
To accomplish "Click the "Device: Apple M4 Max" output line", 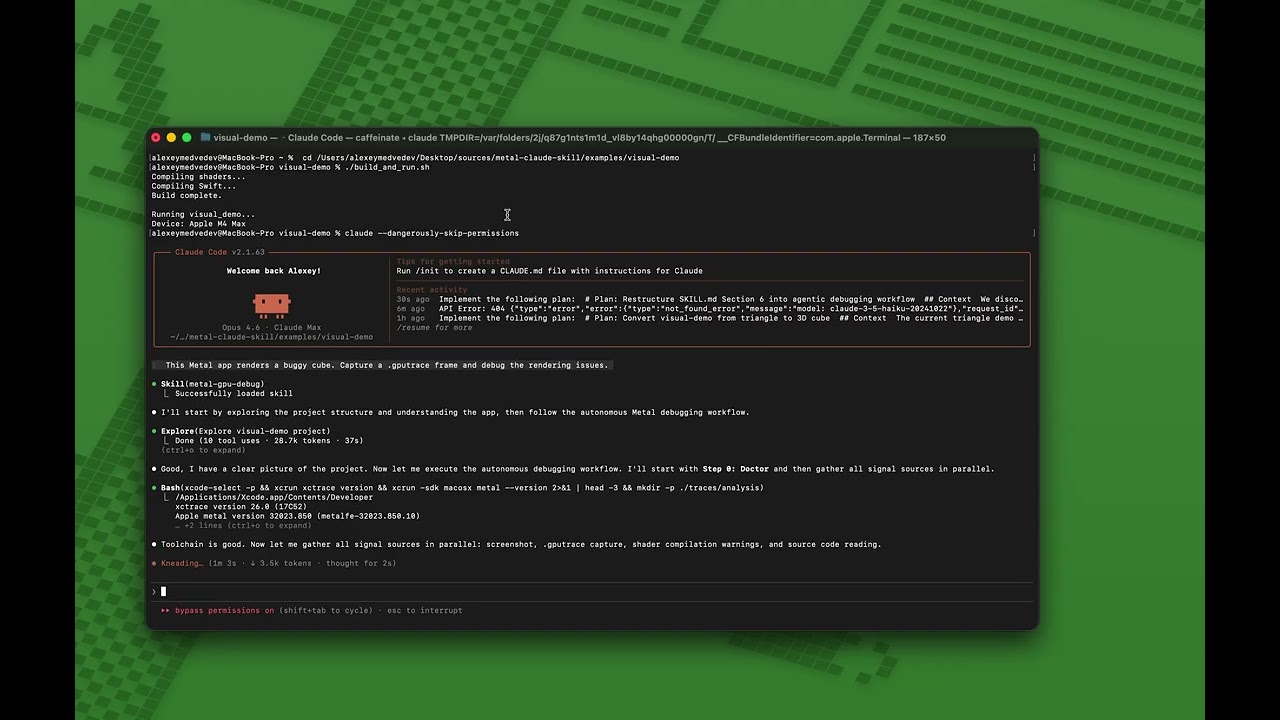I will point(198,224).
